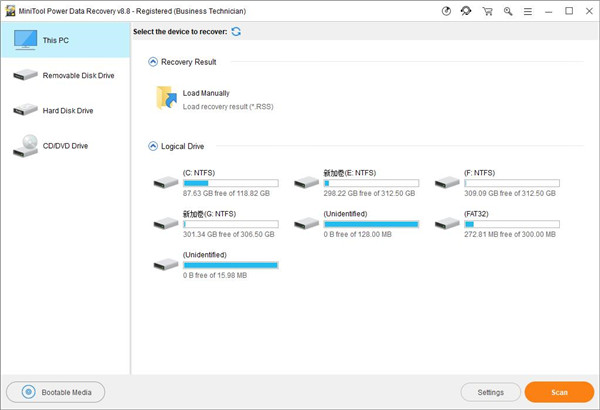Viewport: 600px width, 410px height.
Task: Click the Bootable Media button
Action: (x=55, y=392)
